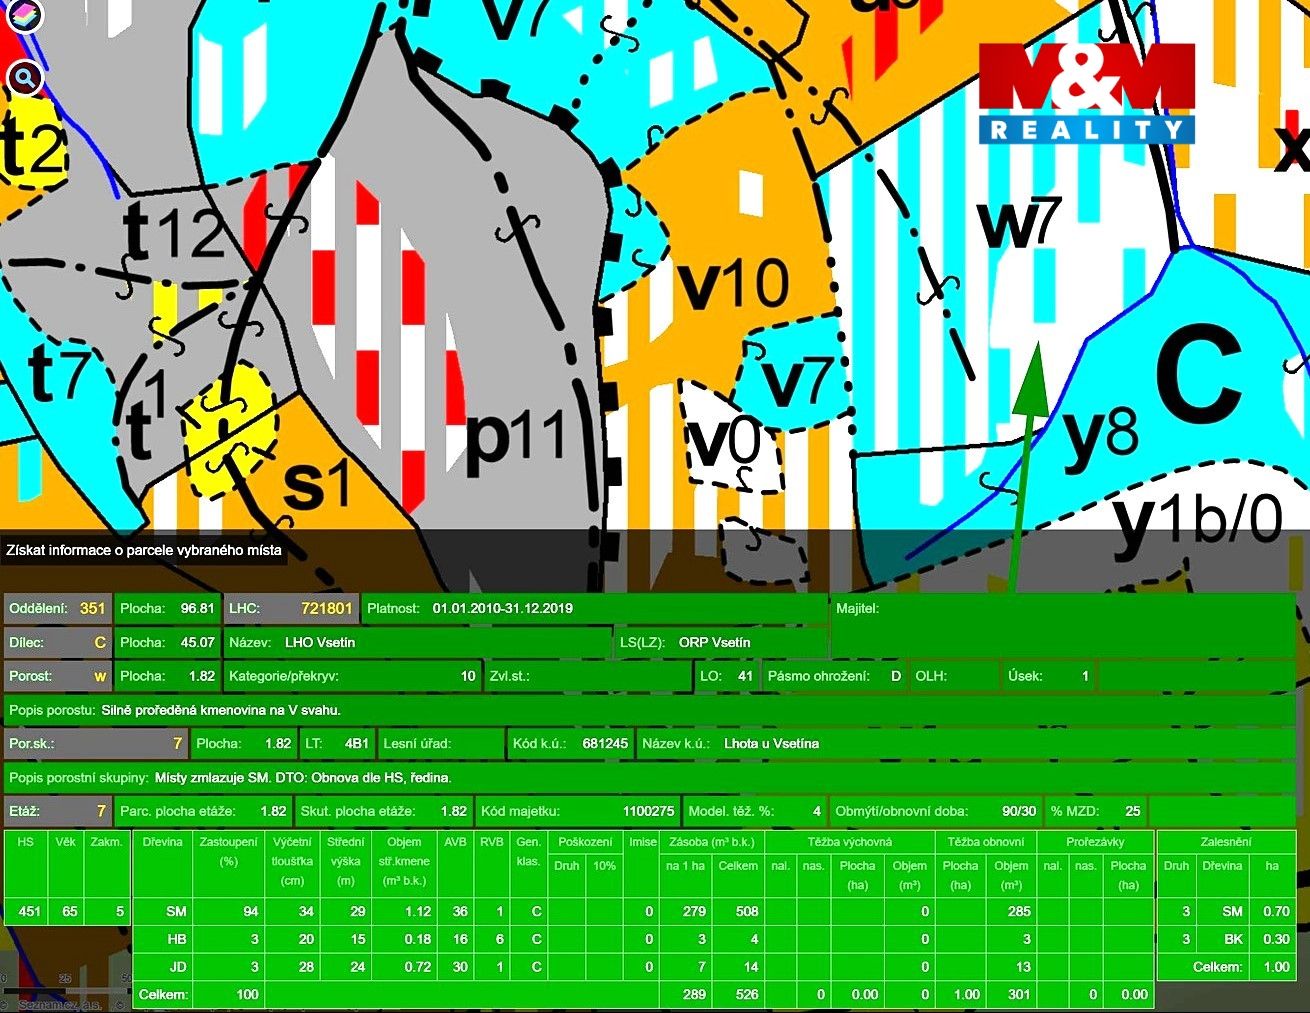The image size is (1310, 1013).
Task: Click the Zalesnění Celkem 1.00 row
Action: (1227, 967)
